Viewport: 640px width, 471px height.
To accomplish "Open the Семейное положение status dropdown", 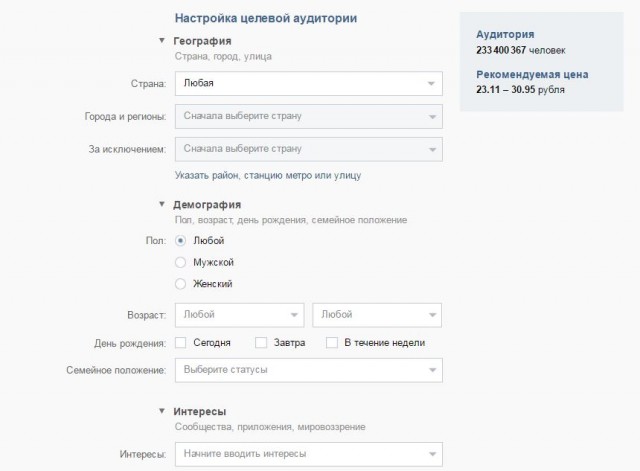I will coord(309,370).
